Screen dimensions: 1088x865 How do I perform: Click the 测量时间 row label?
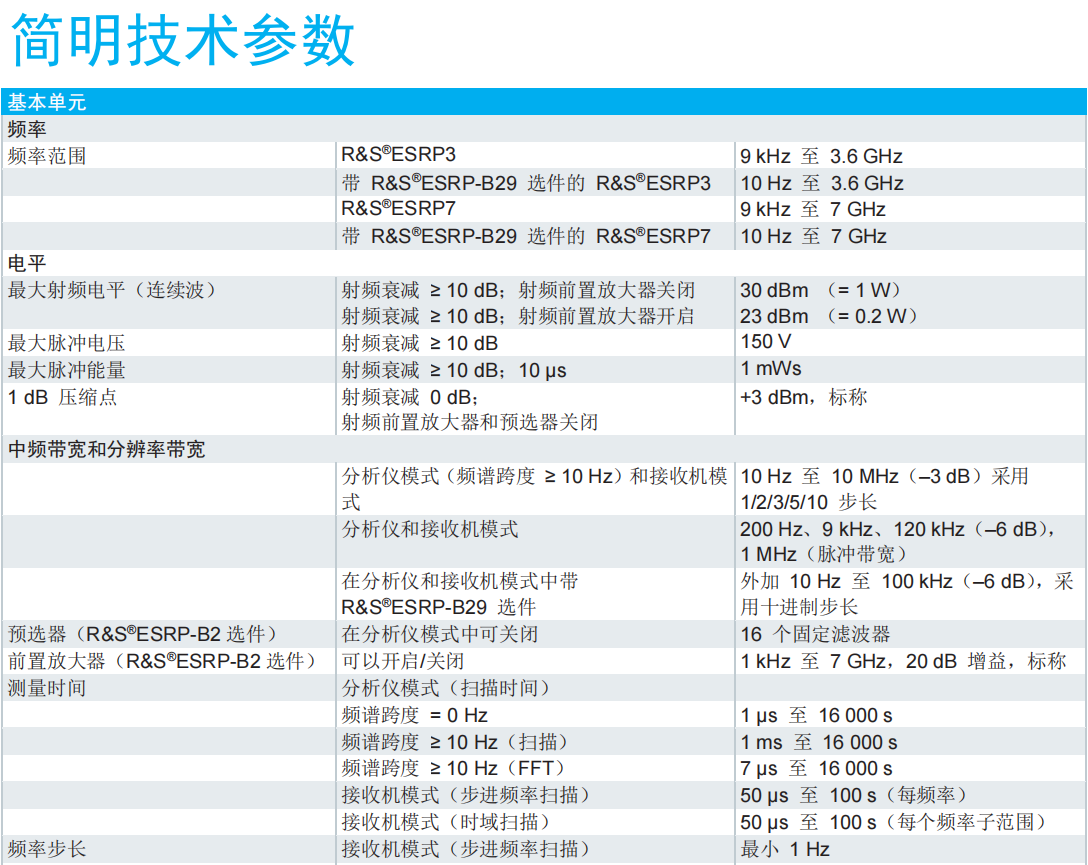click(47, 689)
